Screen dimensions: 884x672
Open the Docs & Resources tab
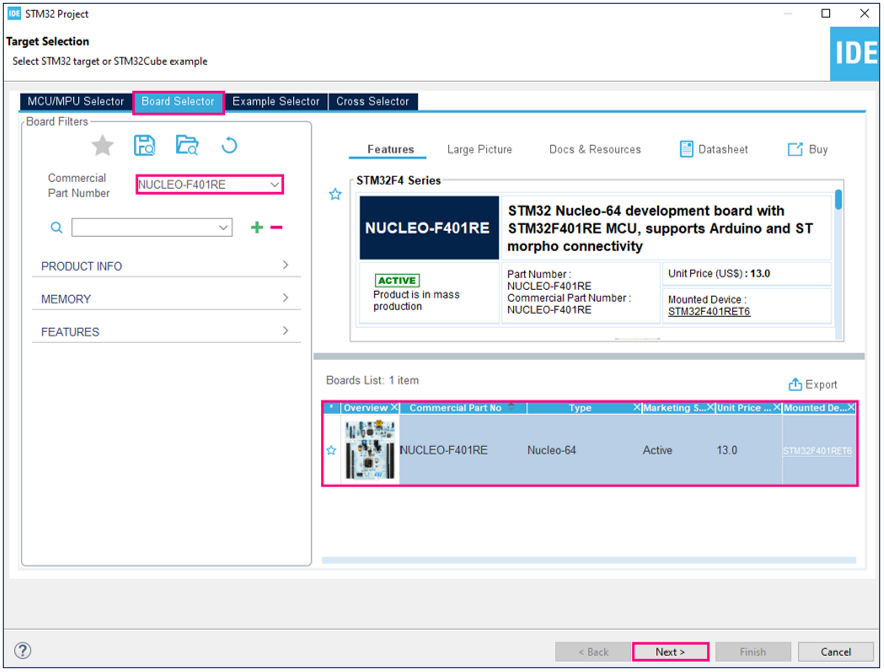[x=595, y=149]
